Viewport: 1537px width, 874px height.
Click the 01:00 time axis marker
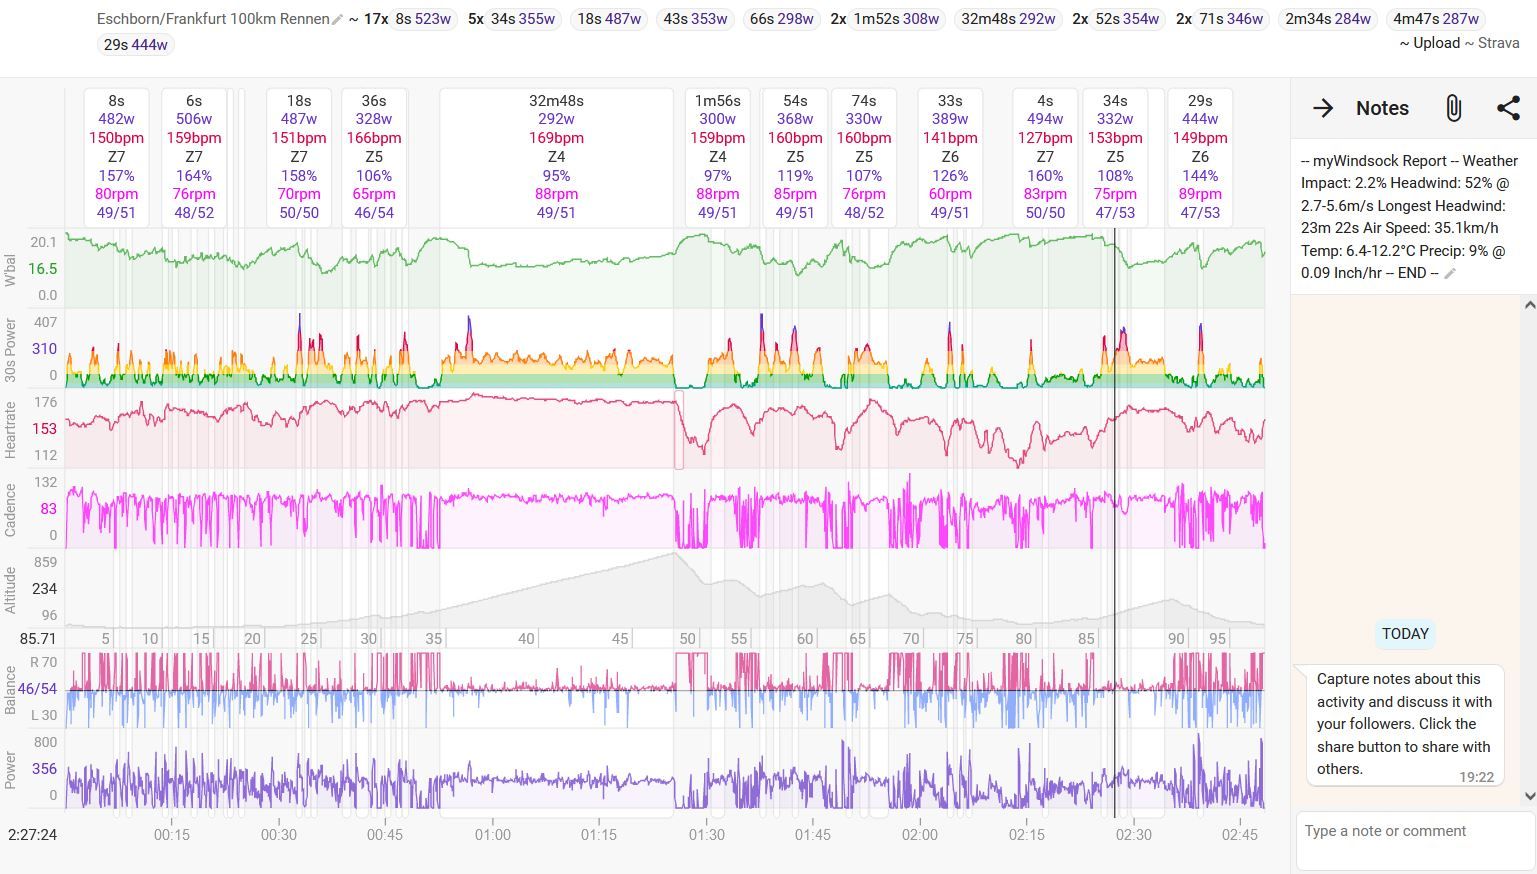(492, 834)
